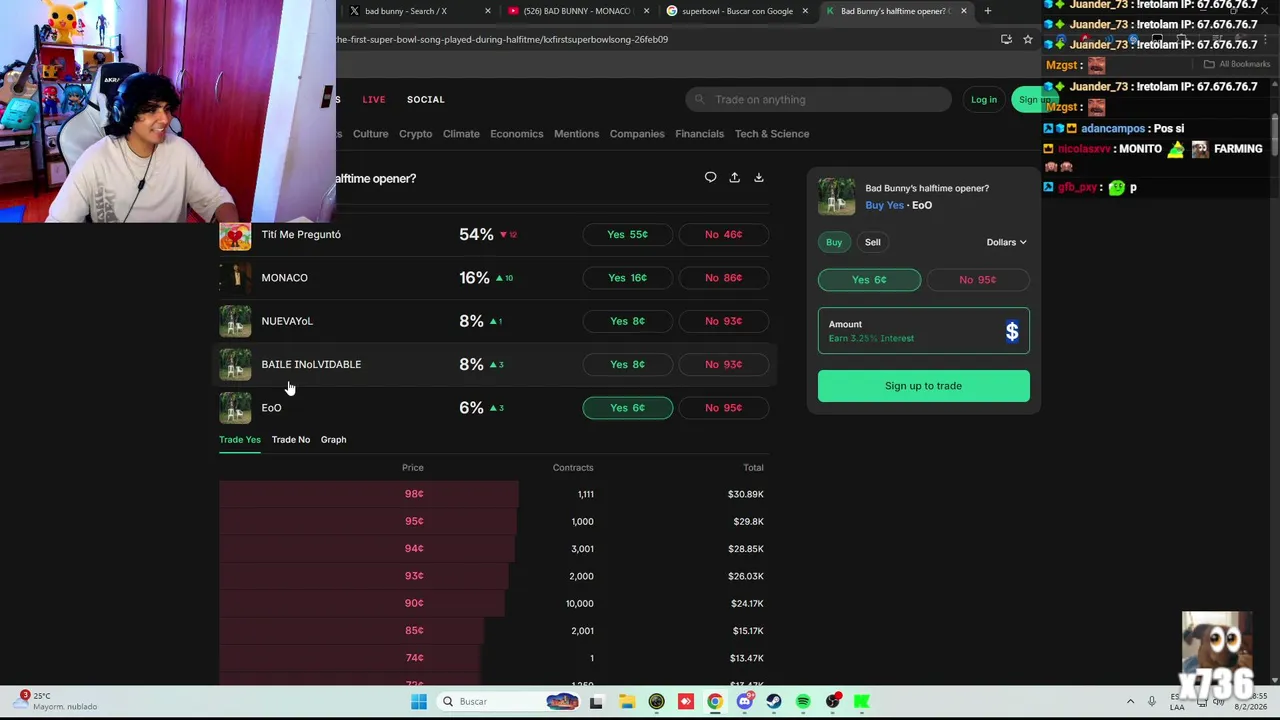
Task: Open a new browser tab with plus
Action: 987,11
